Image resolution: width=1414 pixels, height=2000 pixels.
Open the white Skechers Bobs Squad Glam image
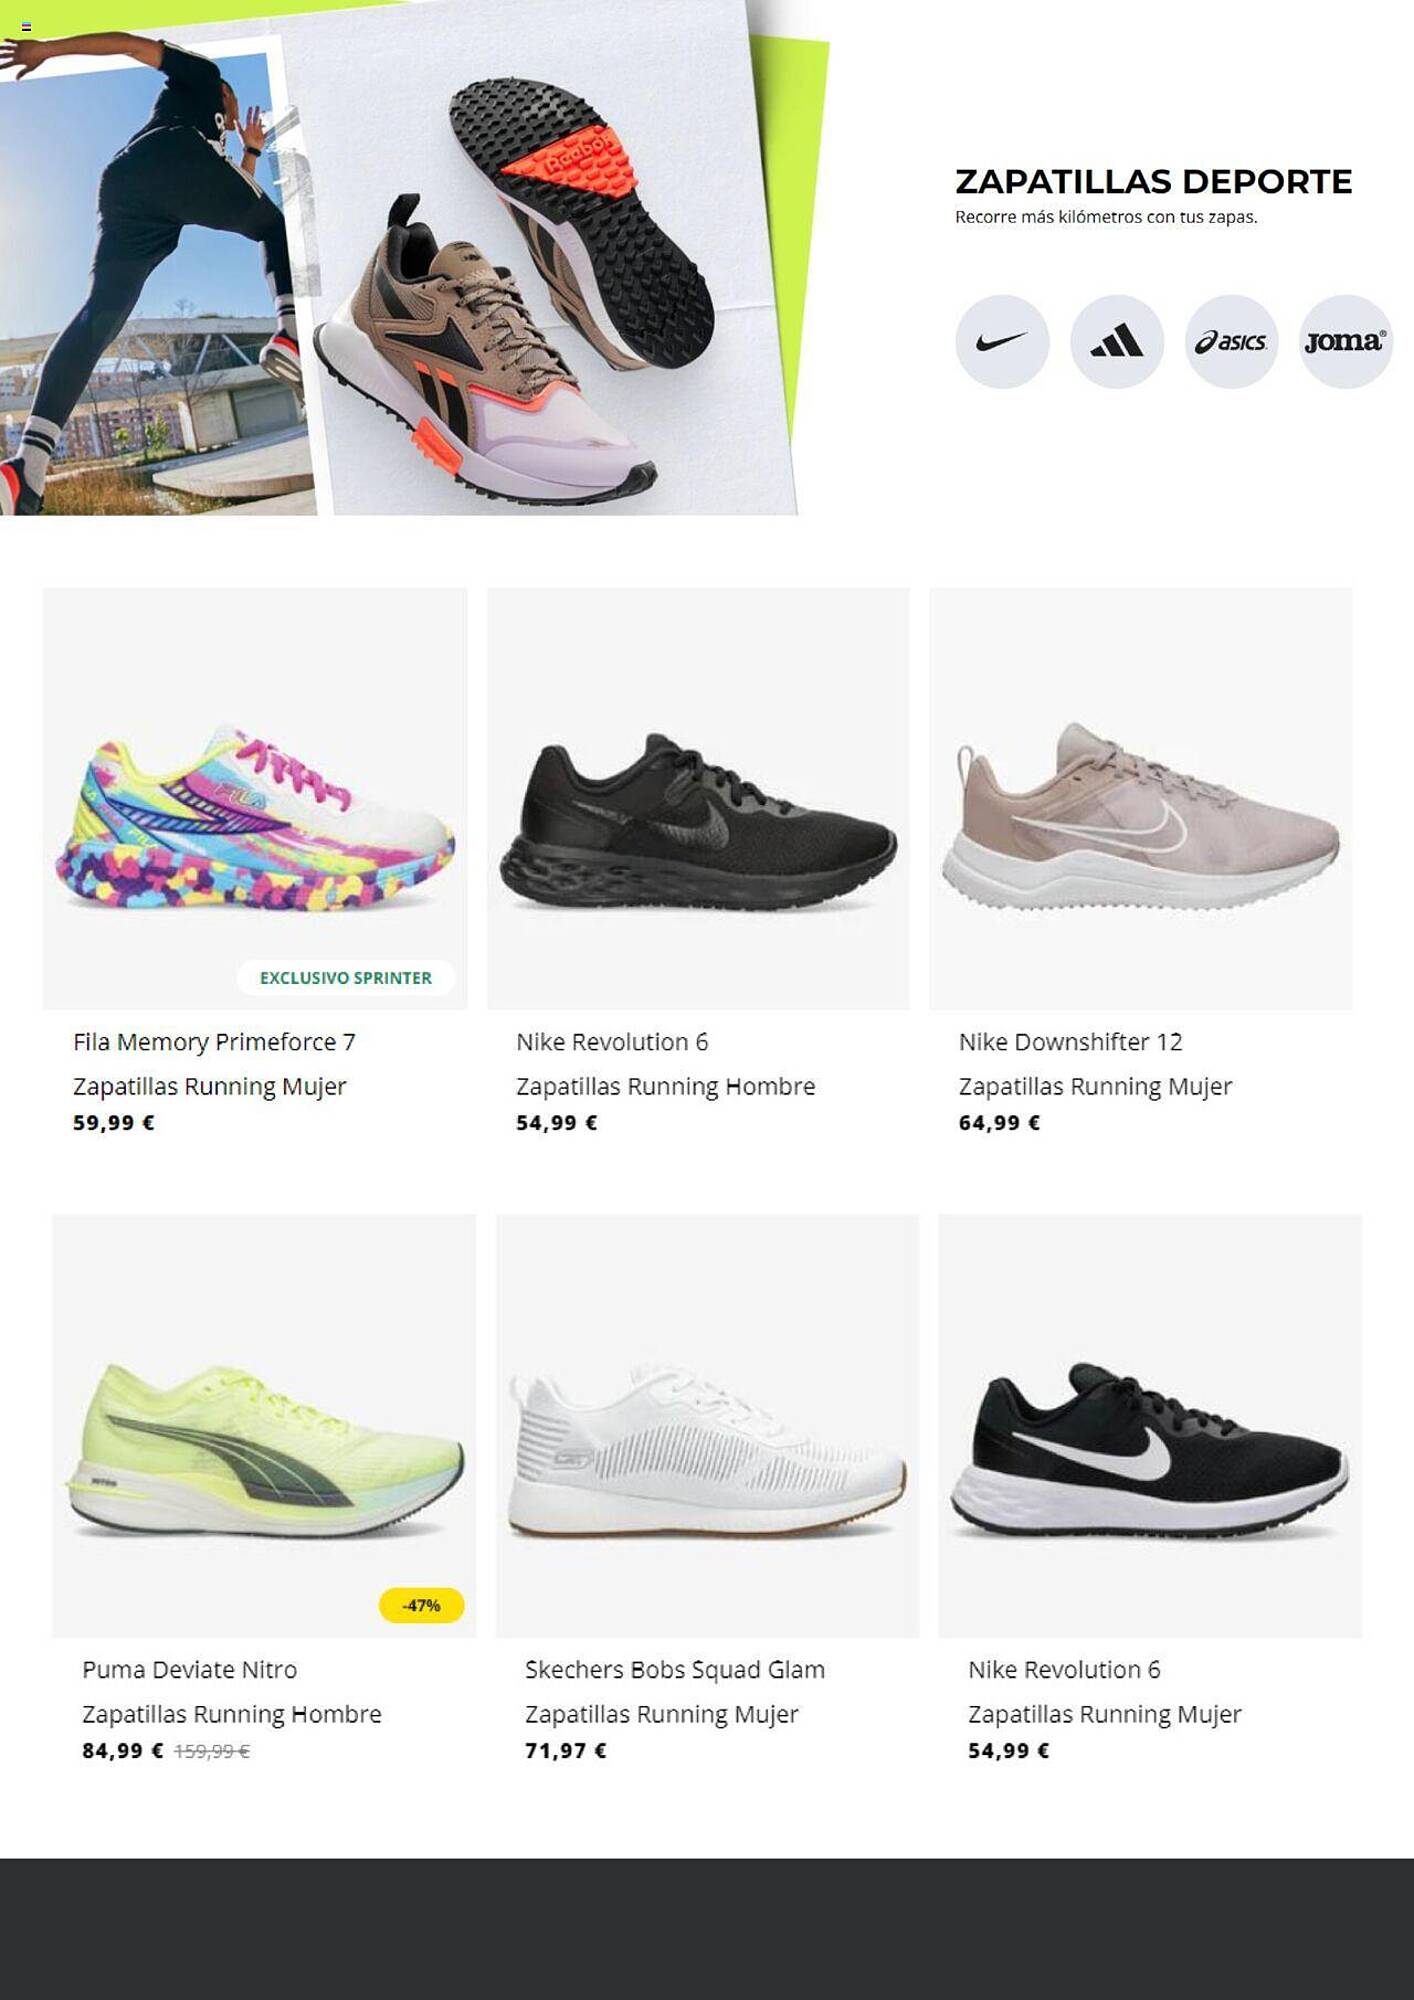707,1426
